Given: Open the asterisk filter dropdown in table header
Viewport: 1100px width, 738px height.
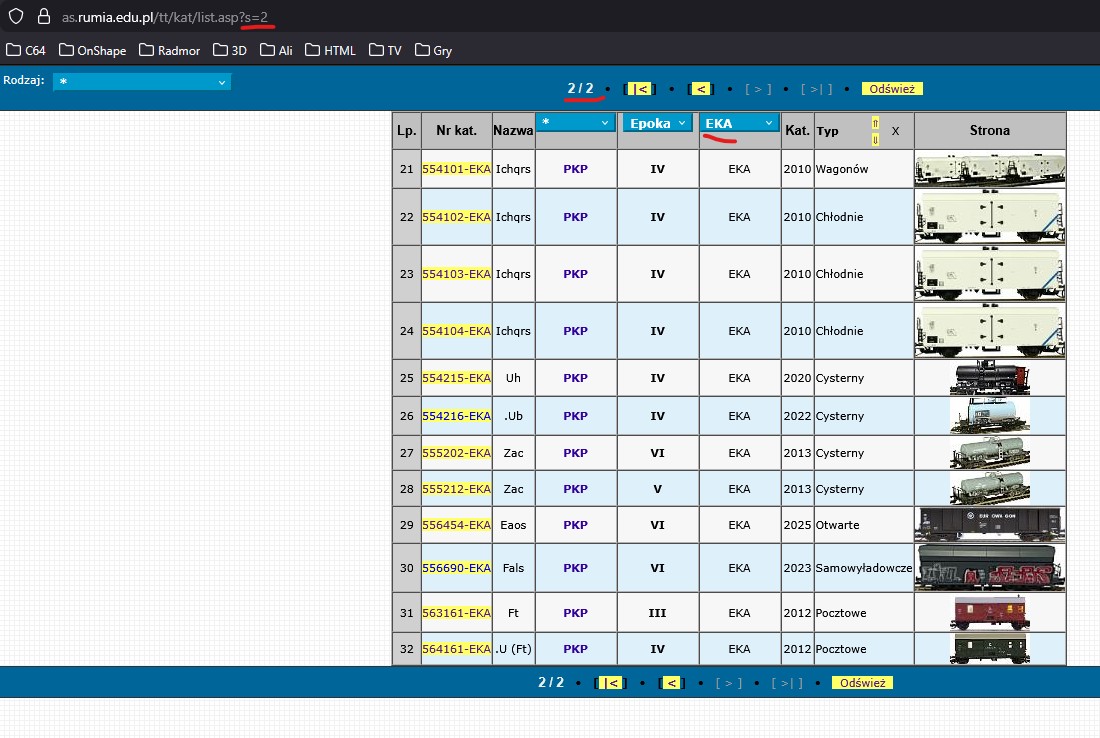Looking at the screenshot, I should 575,122.
